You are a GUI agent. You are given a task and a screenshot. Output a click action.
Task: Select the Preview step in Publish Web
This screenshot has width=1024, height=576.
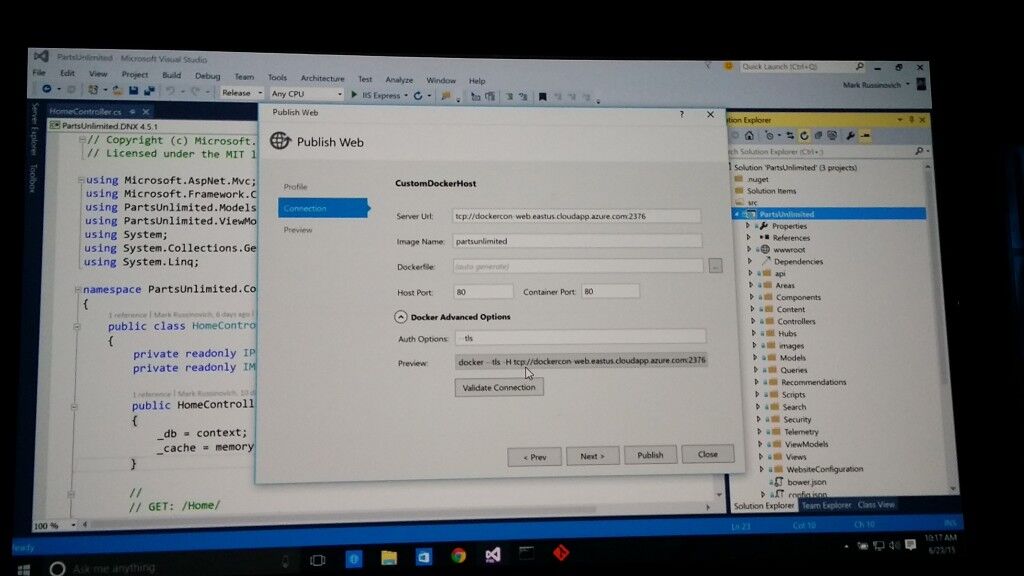[298, 230]
